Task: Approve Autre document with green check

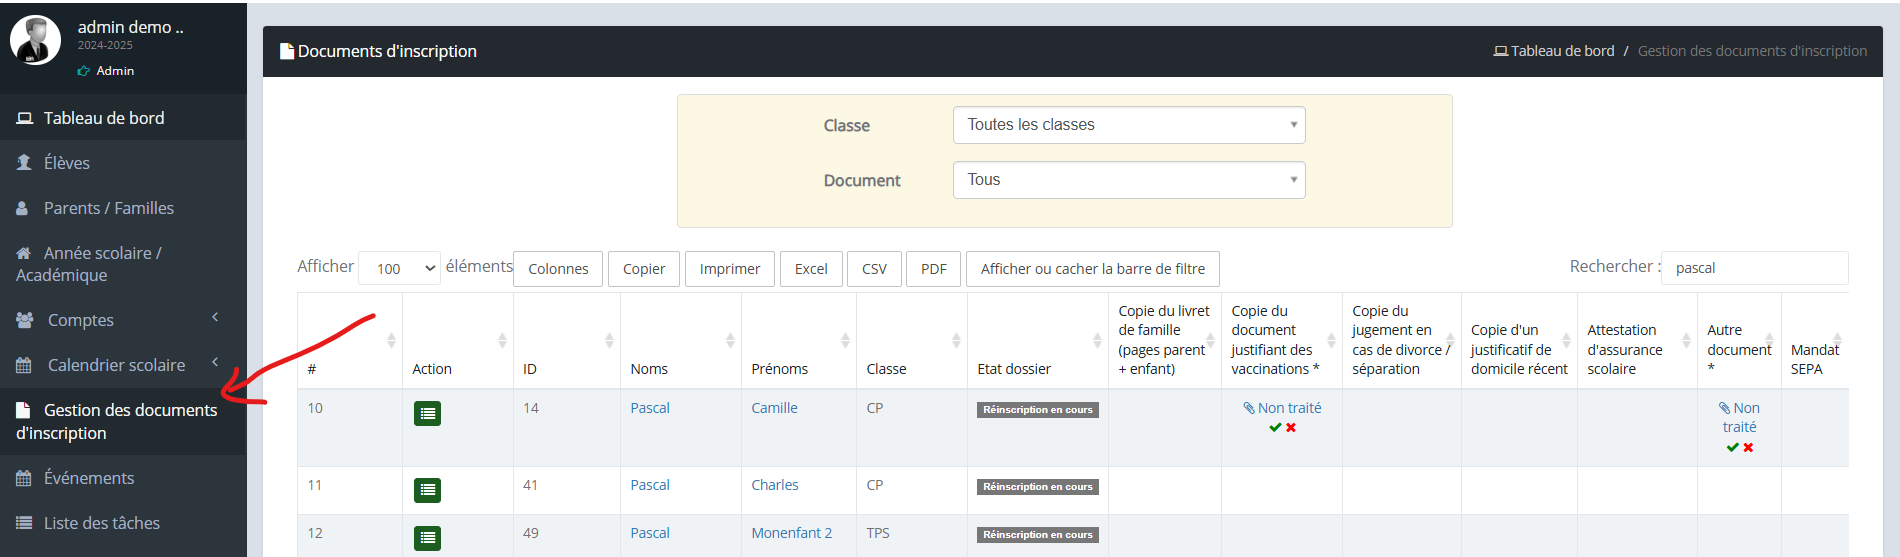Action: tap(1732, 447)
